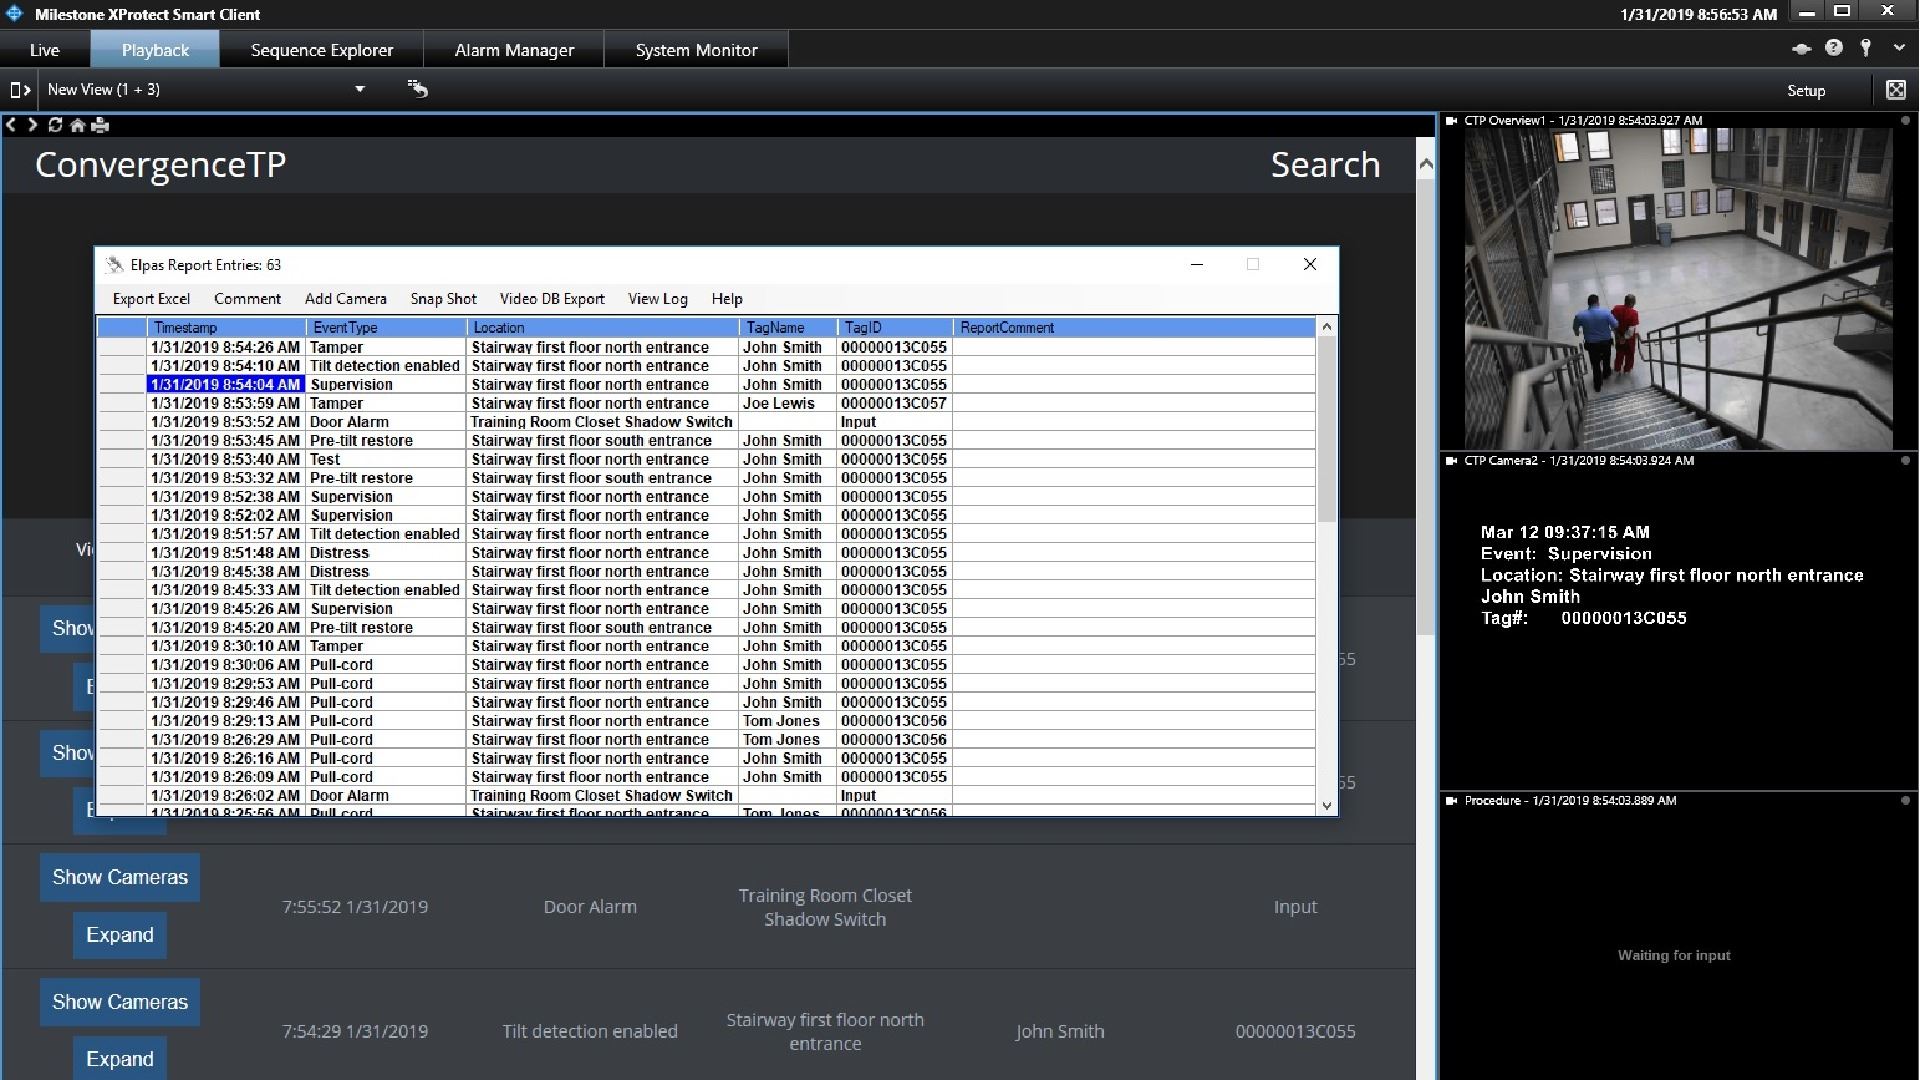Click the reload view icon next to the view dropdown

coord(418,89)
